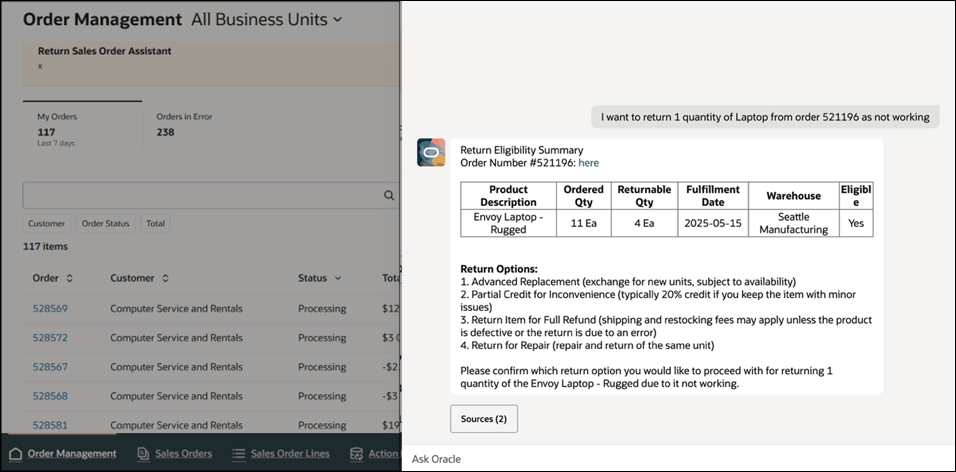
Task: Click the orders search field
Action: click(x=200, y=196)
